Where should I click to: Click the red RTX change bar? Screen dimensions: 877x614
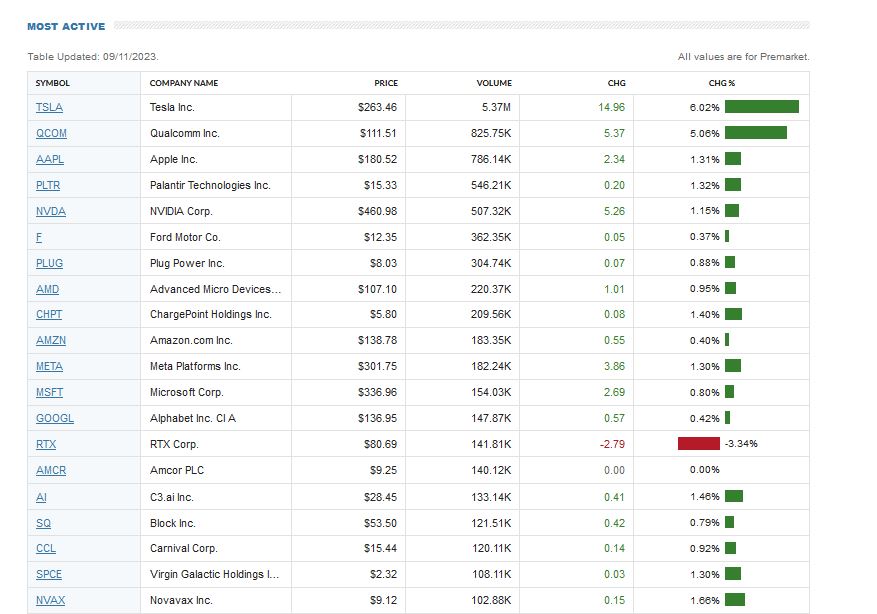pyautogui.click(x=698, y=444)
